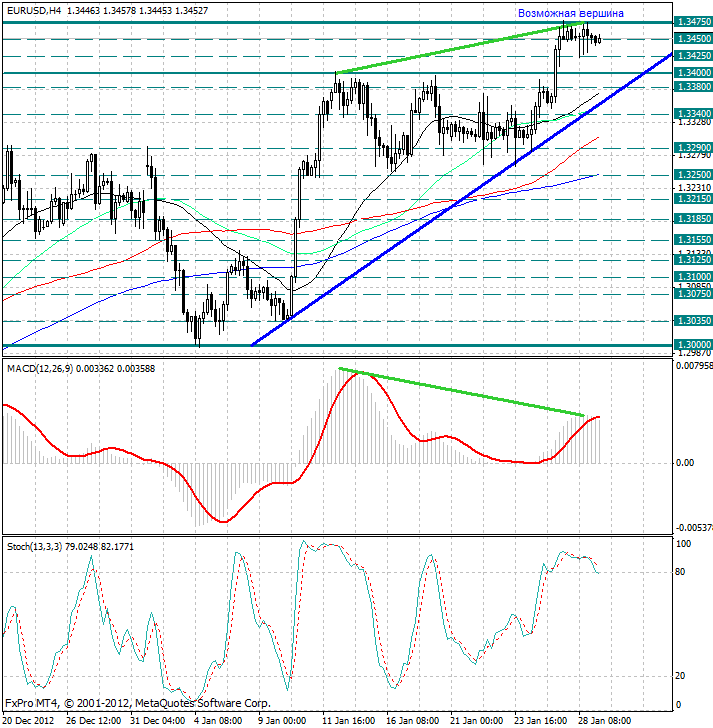Click the 1.31550 price level label

pyautogui.click(x=694, y=240)
